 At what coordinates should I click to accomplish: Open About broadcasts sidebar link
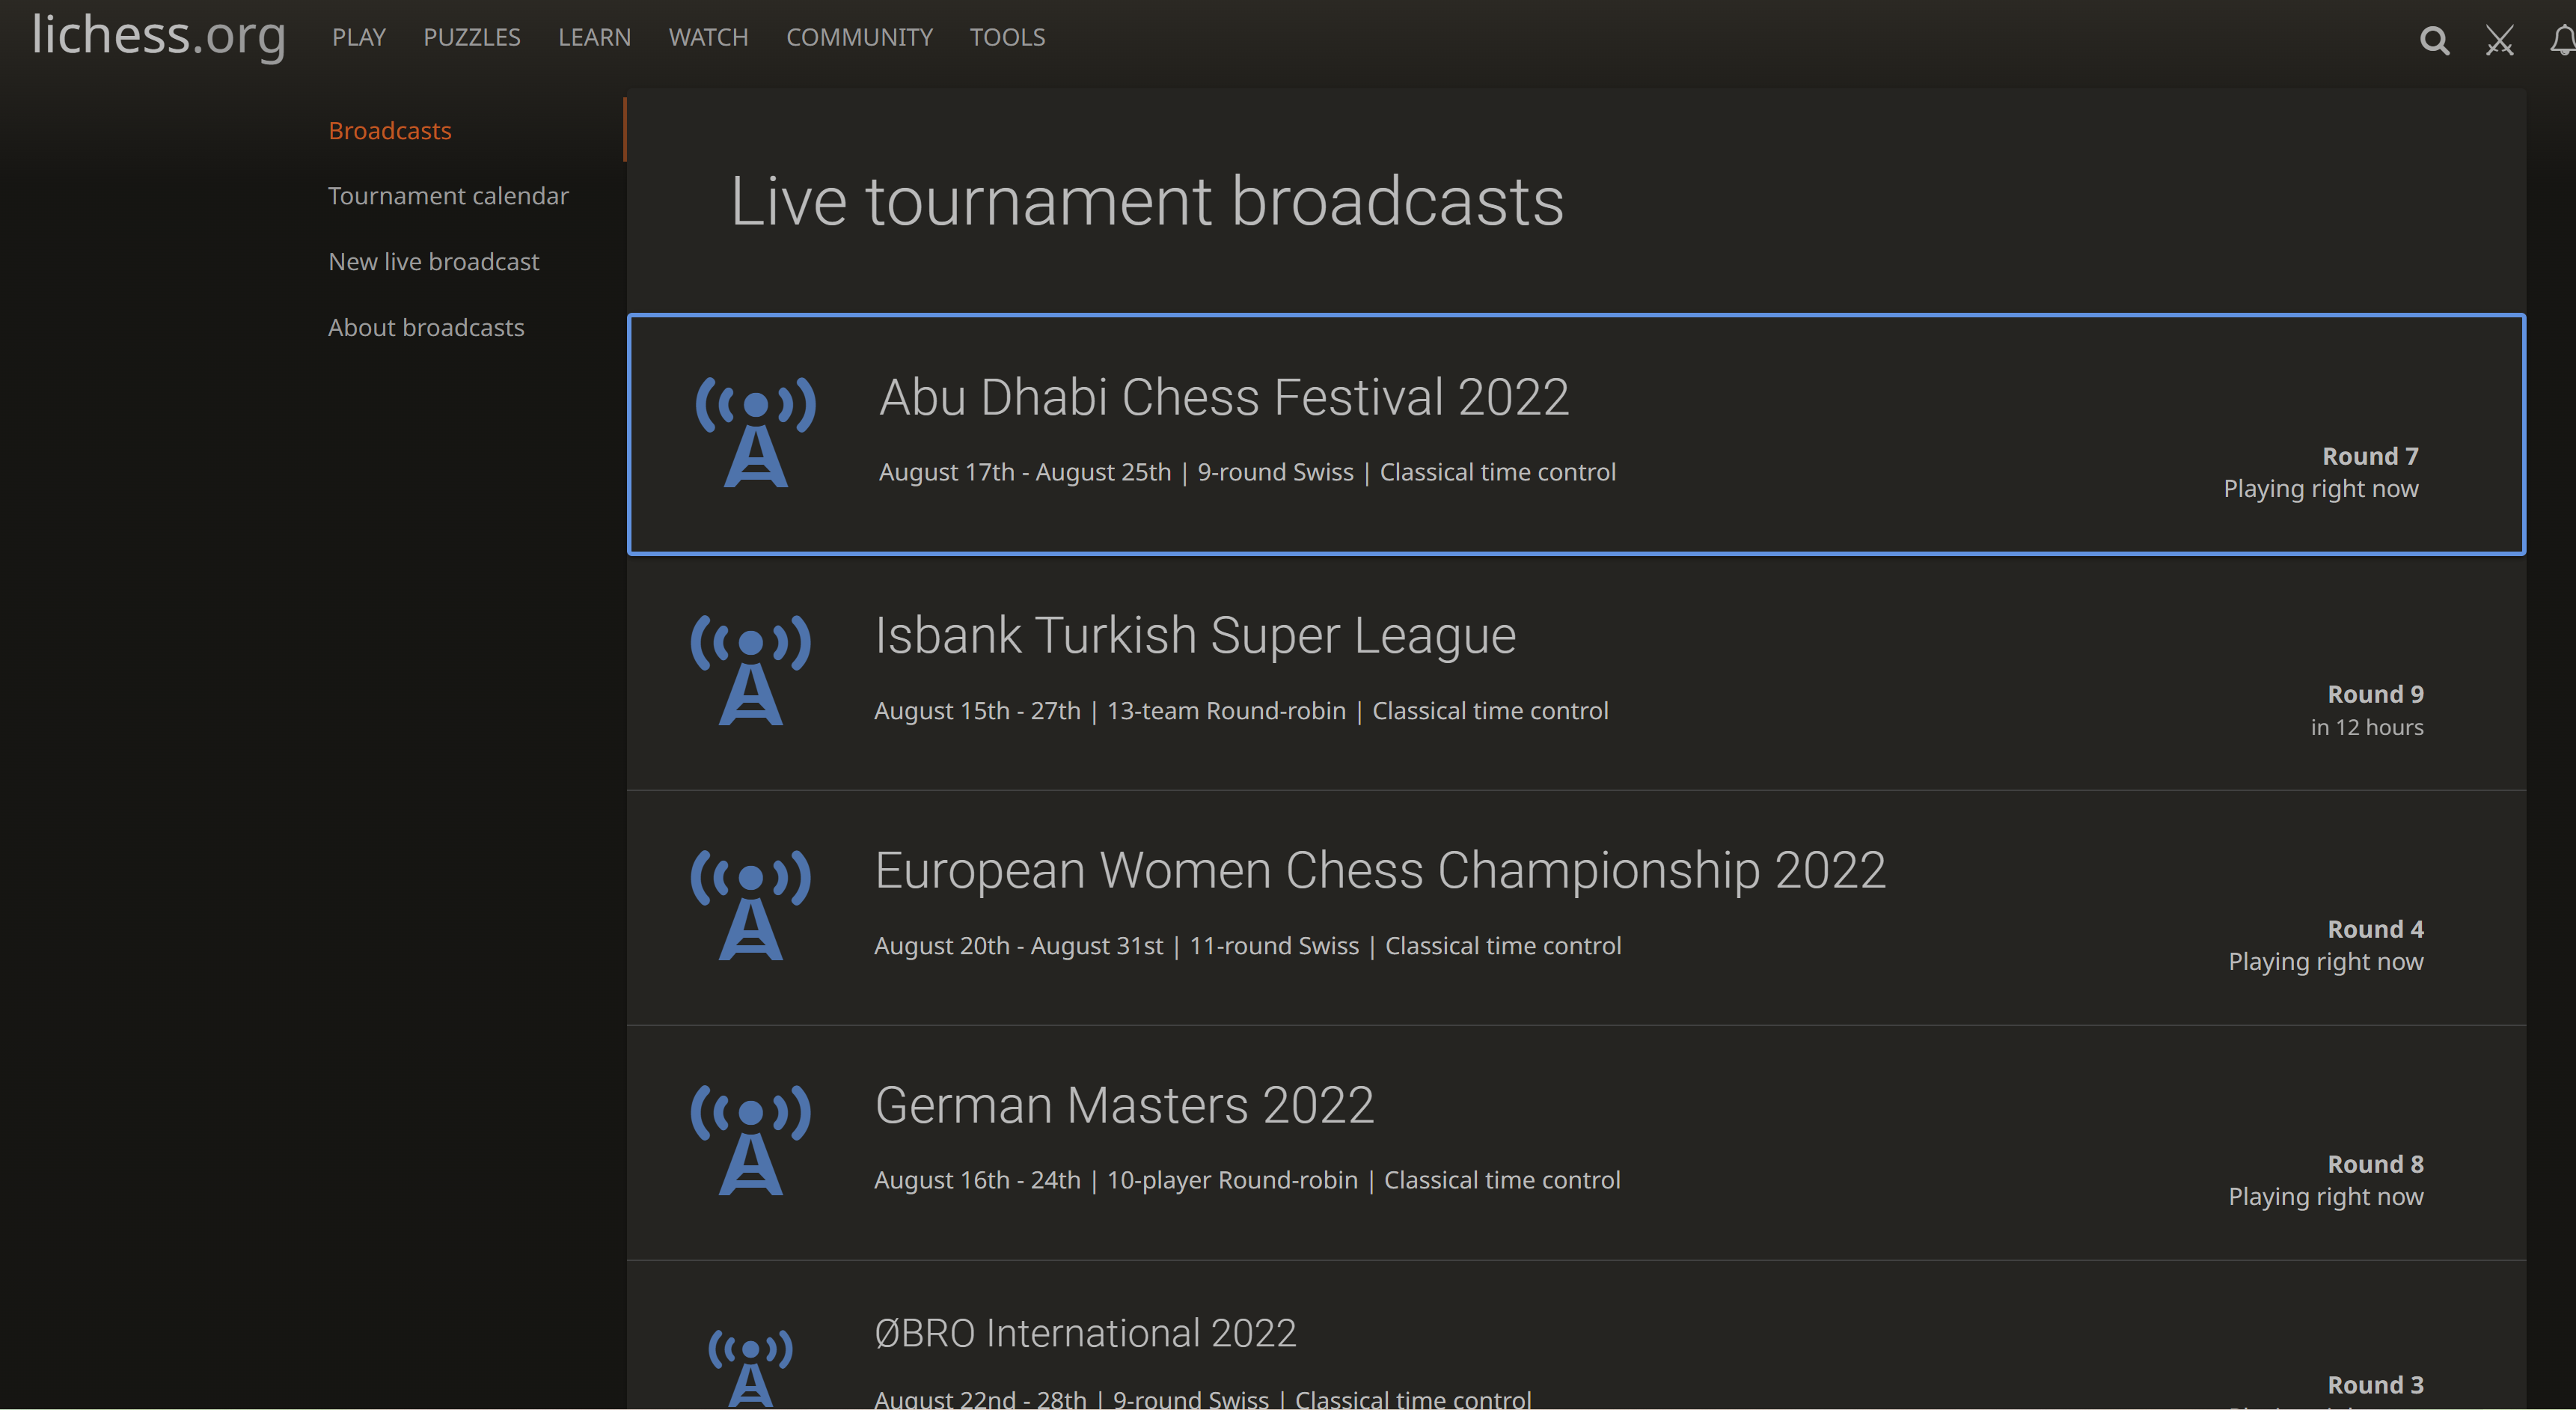point(426,328)
